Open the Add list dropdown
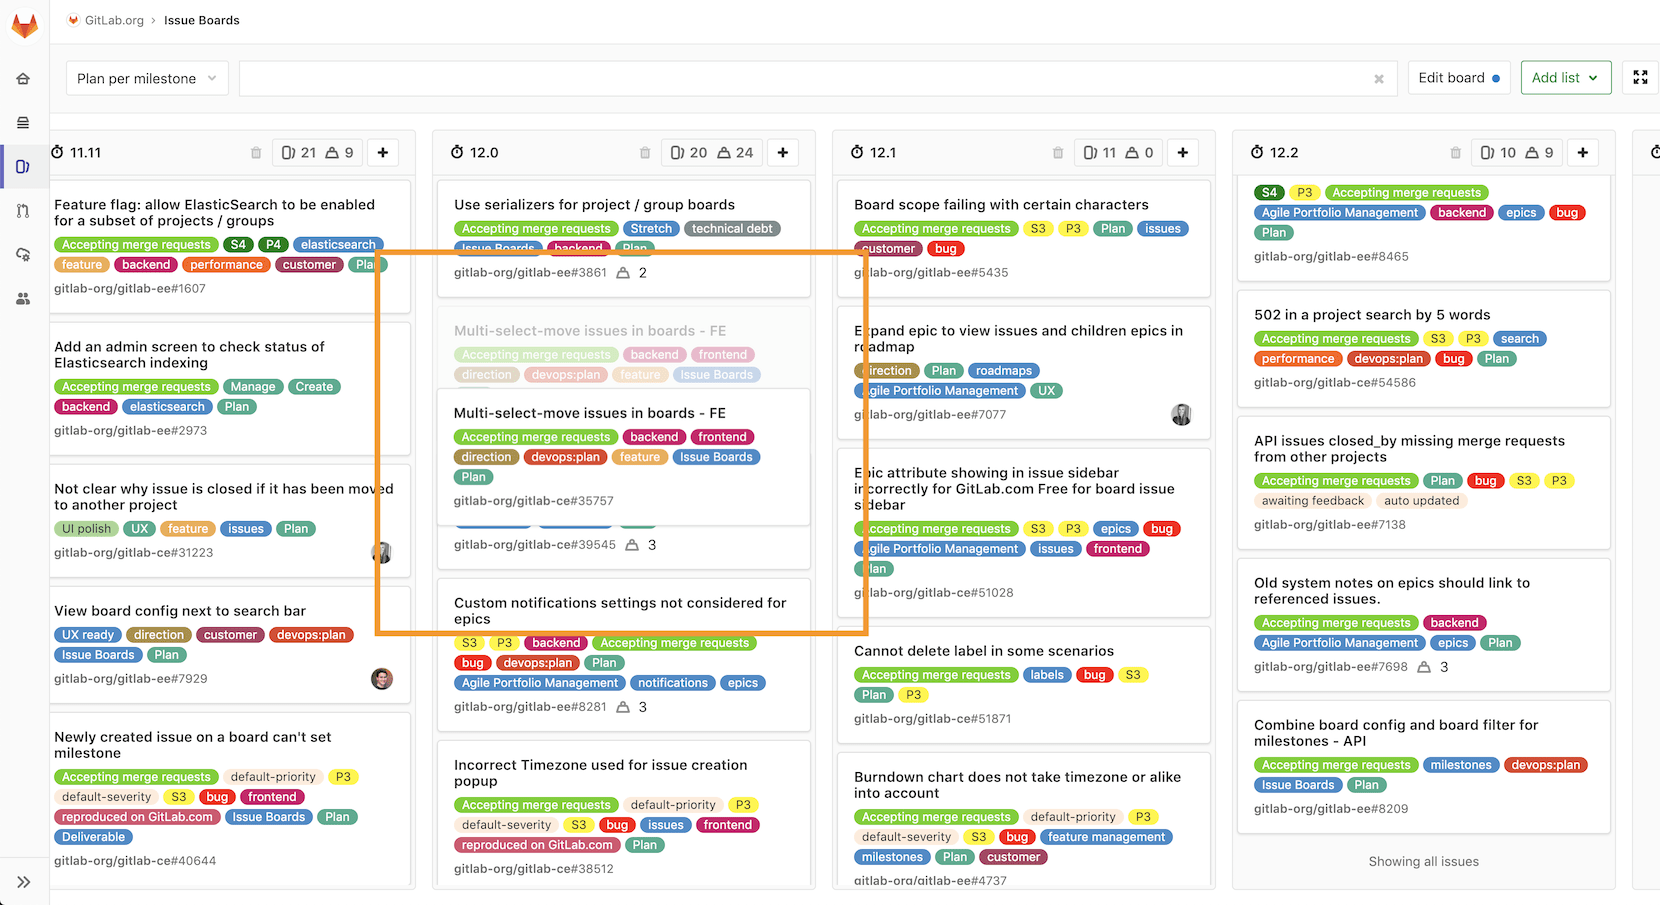This screenshot has width=1660, height=905. (1566, 77)
